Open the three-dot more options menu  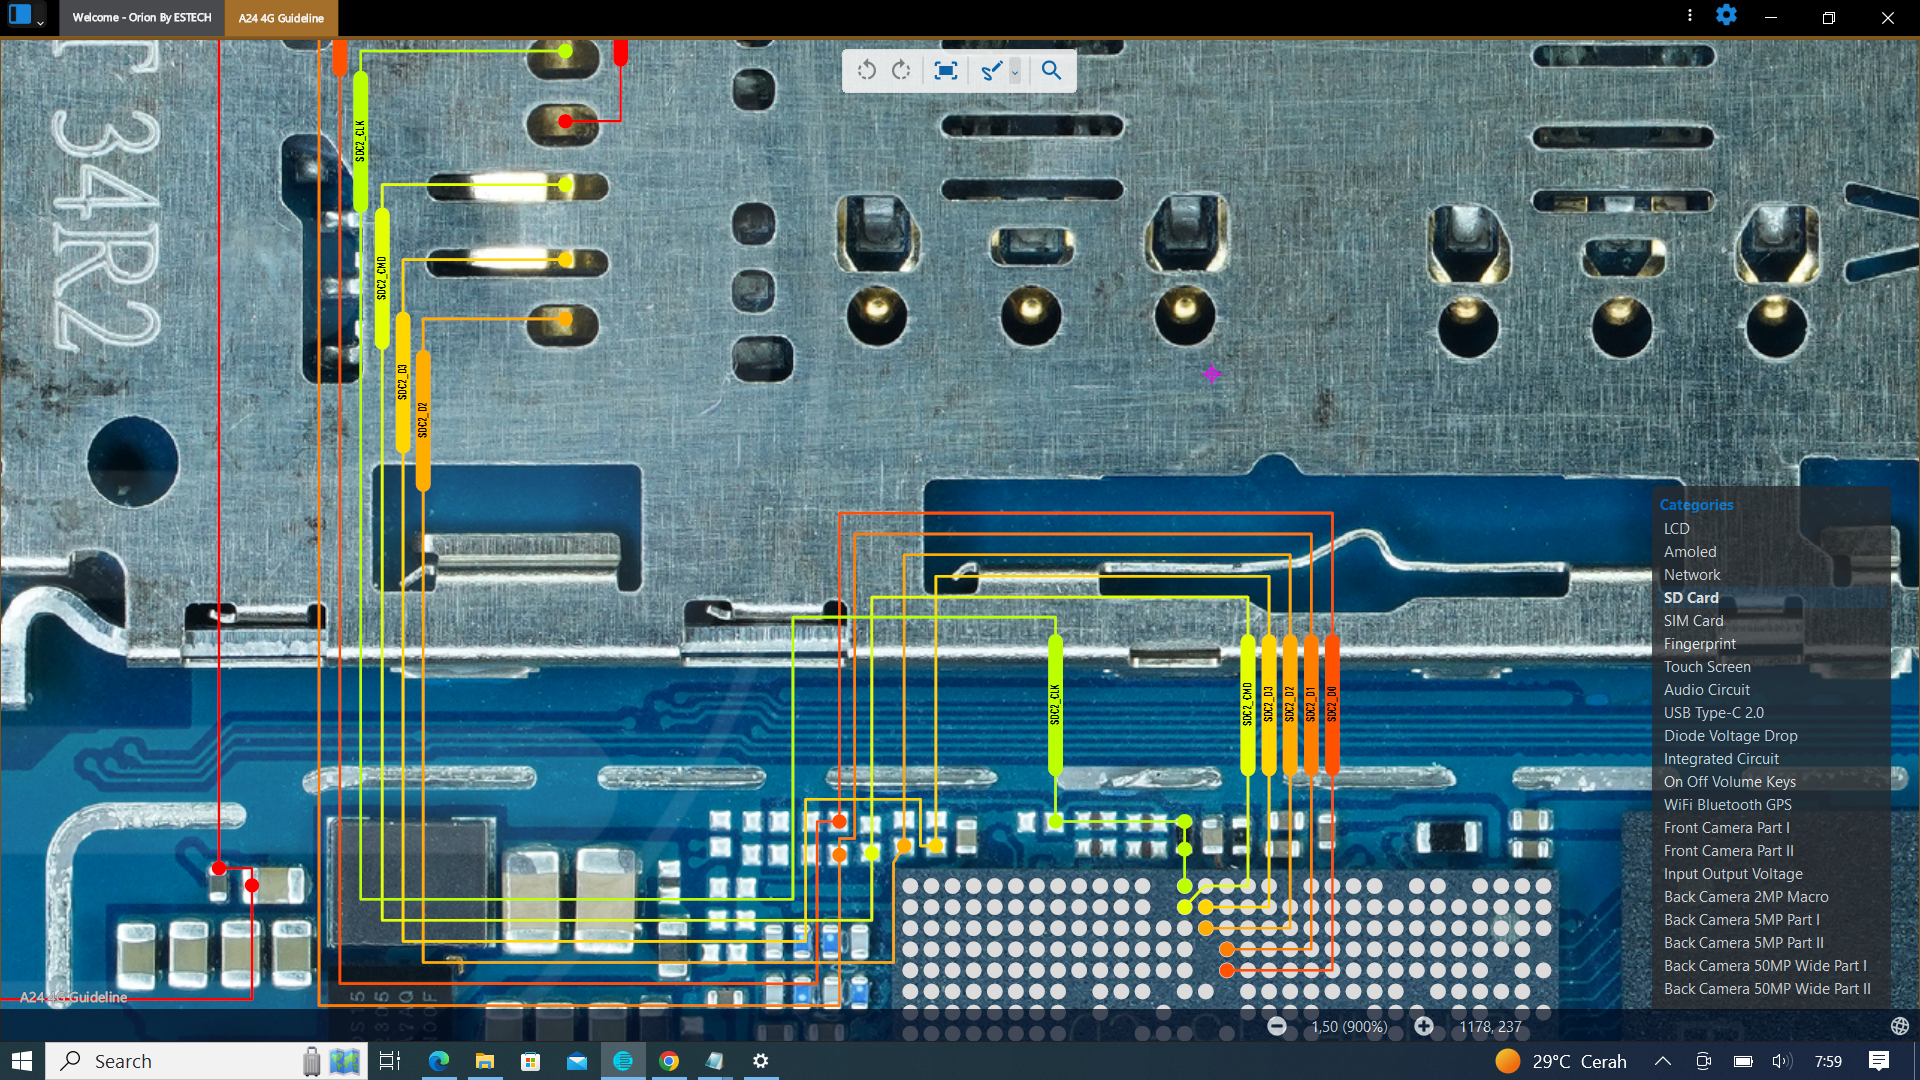tap(1690, 16)
